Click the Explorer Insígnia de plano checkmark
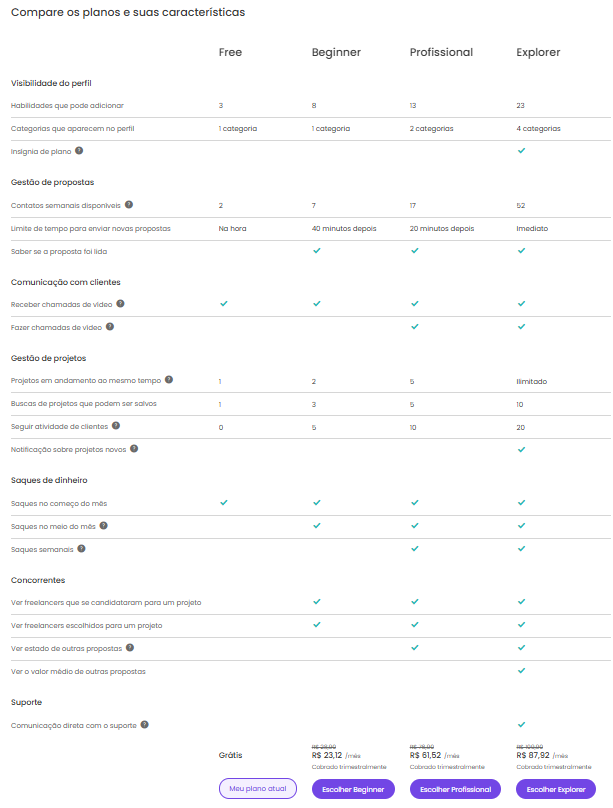This screenshot has width=613, height=808. (521, 151)
